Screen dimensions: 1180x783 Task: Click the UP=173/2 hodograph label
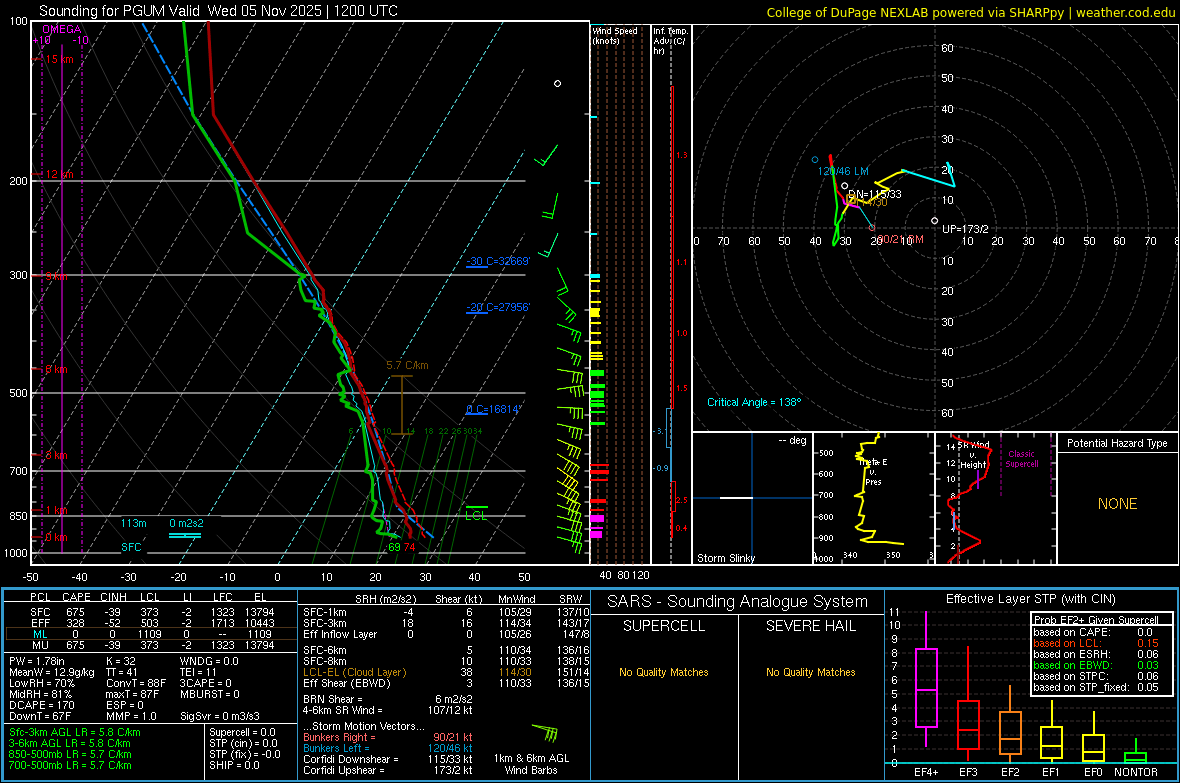(x=966, y=229)
